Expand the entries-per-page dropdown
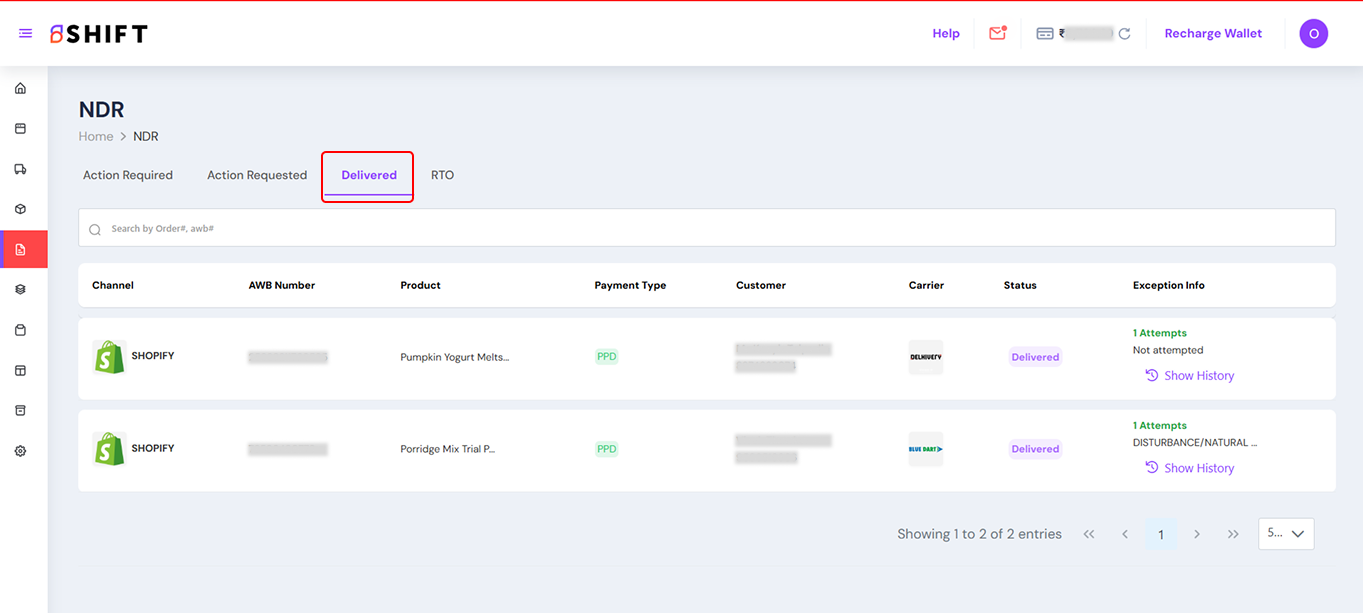Screen dimensions: 1363x613 (x=1286, y=534)
